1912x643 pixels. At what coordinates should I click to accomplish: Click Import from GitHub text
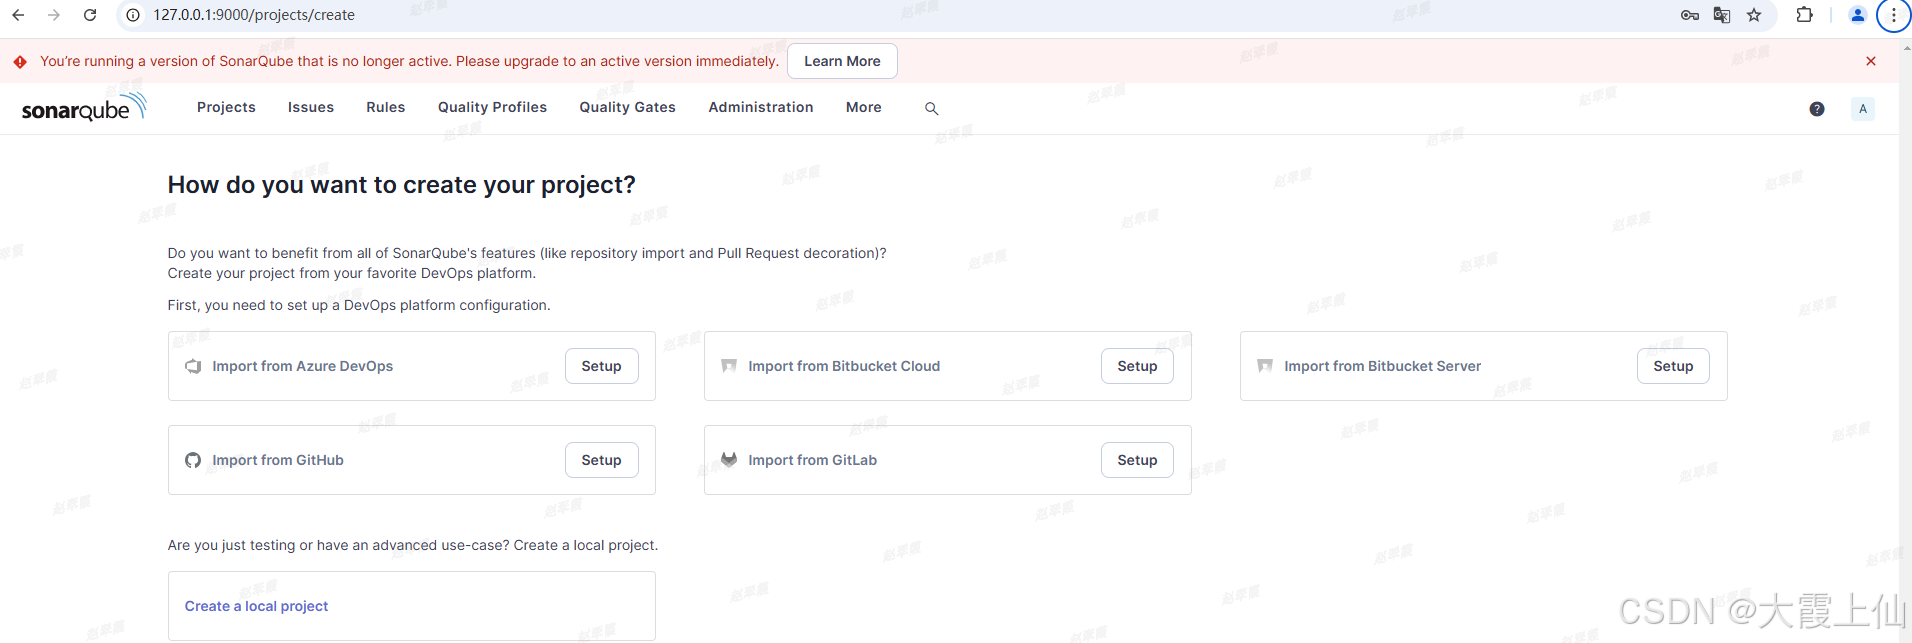tap(278, 460)
